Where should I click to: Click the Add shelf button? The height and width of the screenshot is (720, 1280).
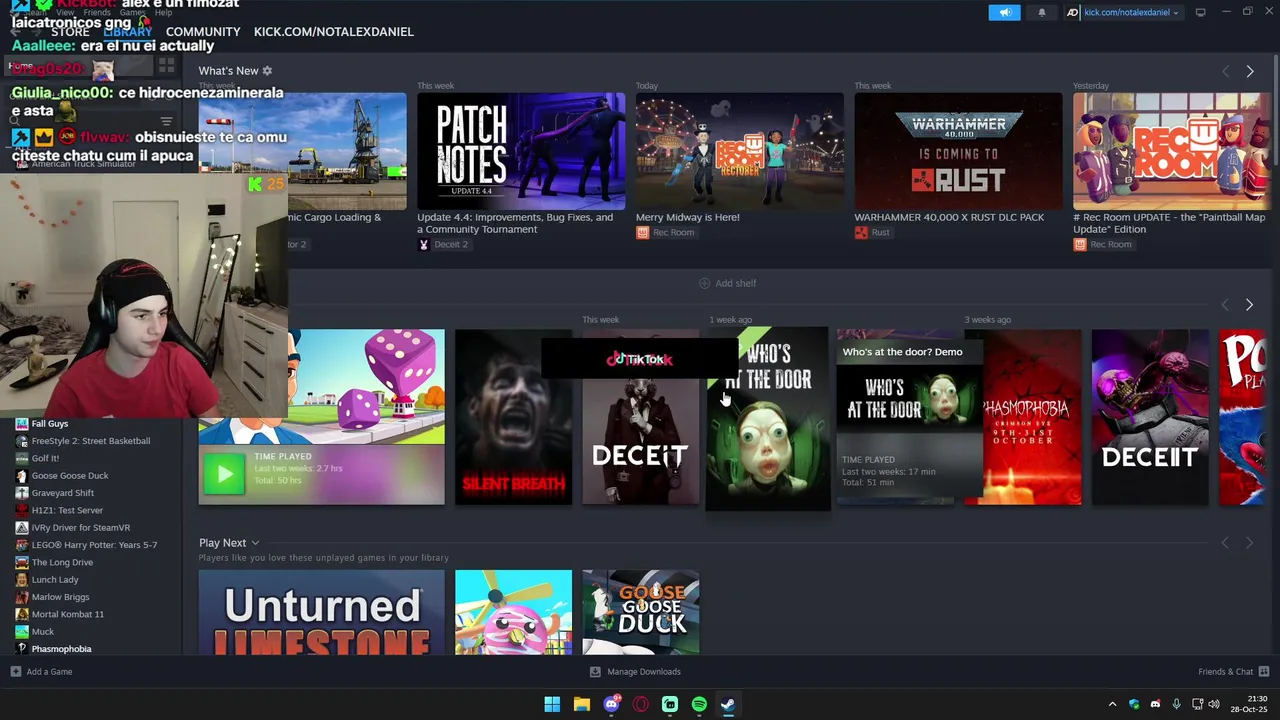(x=727, y=283)
